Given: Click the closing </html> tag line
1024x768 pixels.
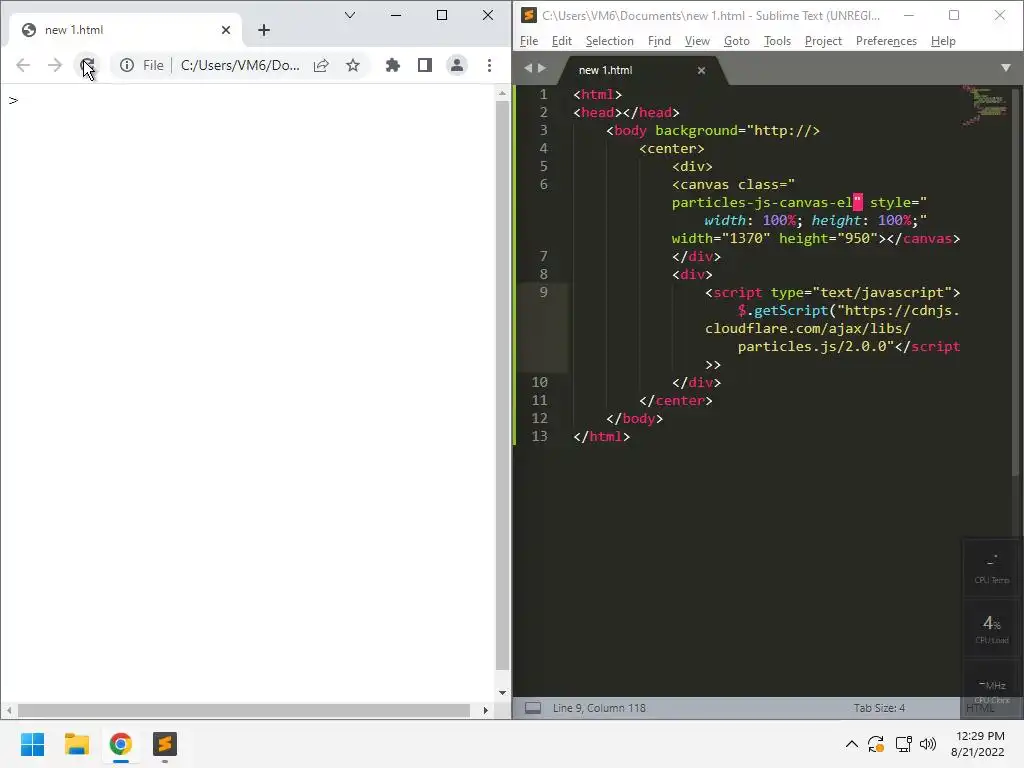Looking at the screenshot, I should [601, 436].
